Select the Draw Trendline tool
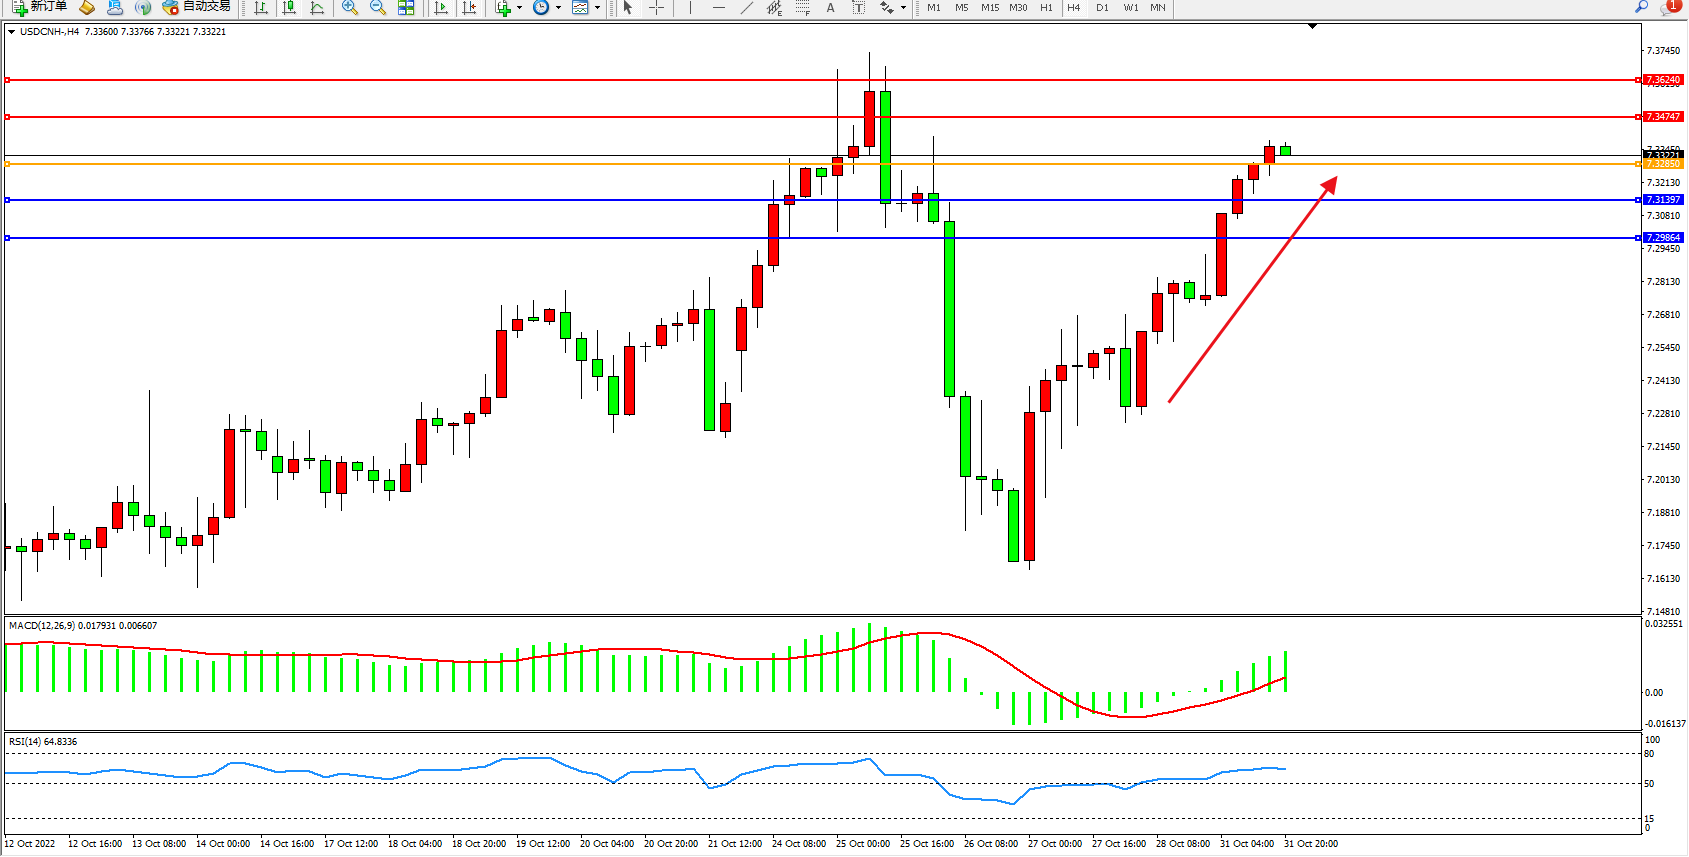This screenshot has height=857, width=1689. (746, 7)
